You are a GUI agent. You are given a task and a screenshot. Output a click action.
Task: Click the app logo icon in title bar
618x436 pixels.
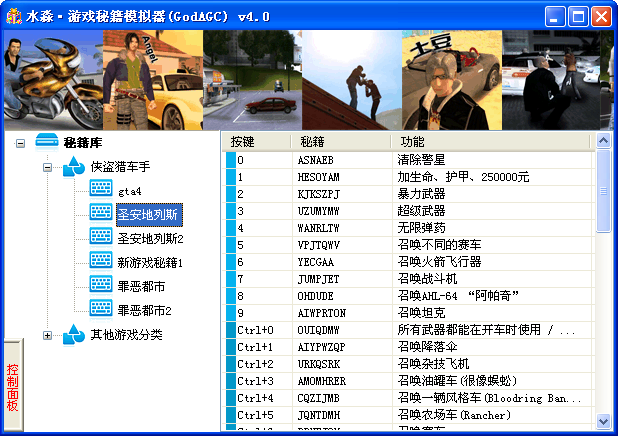click(14, 16)
